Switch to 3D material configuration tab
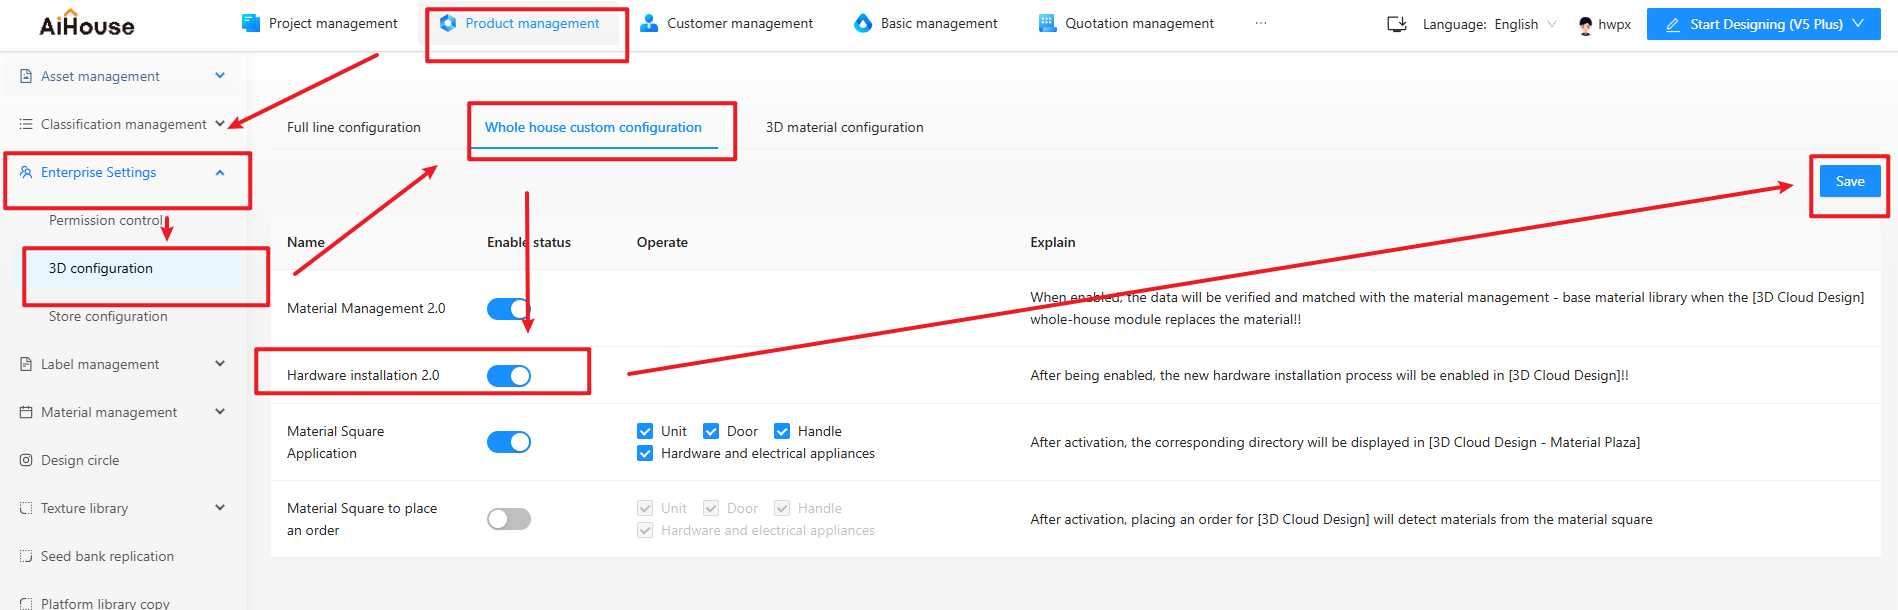 pyautogui.click(x=844, y=127)
